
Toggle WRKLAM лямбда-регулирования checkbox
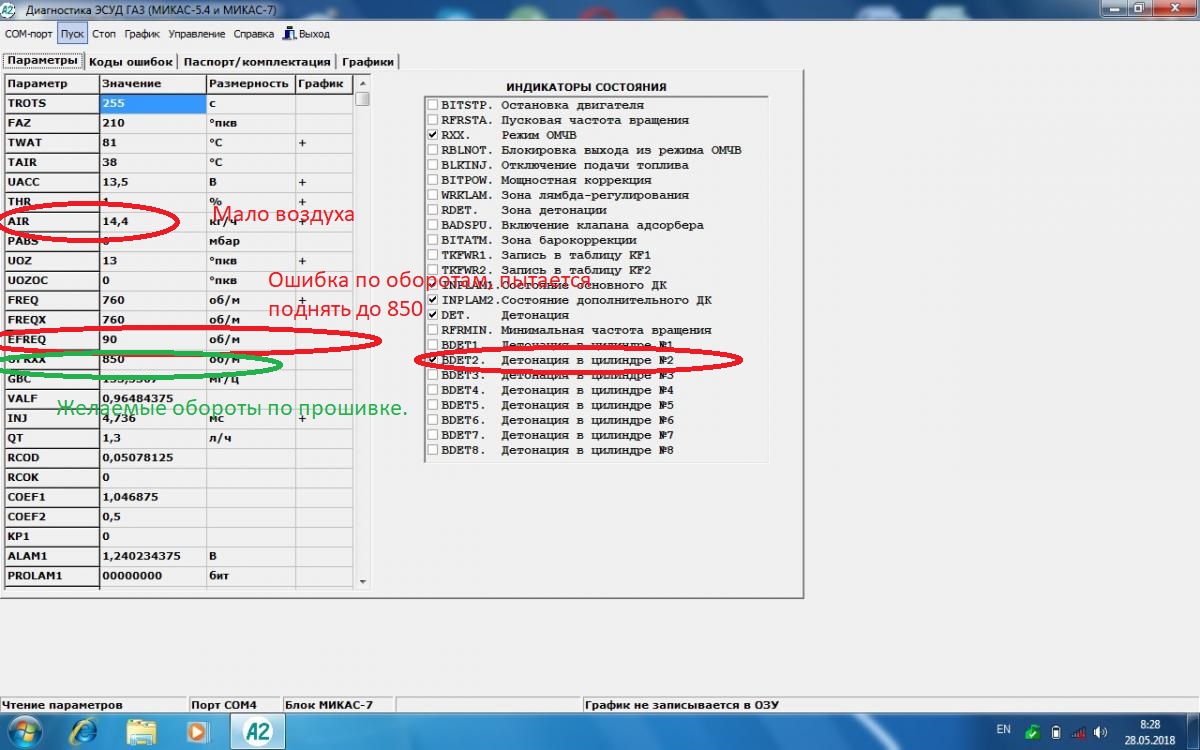tap(432, 195)
